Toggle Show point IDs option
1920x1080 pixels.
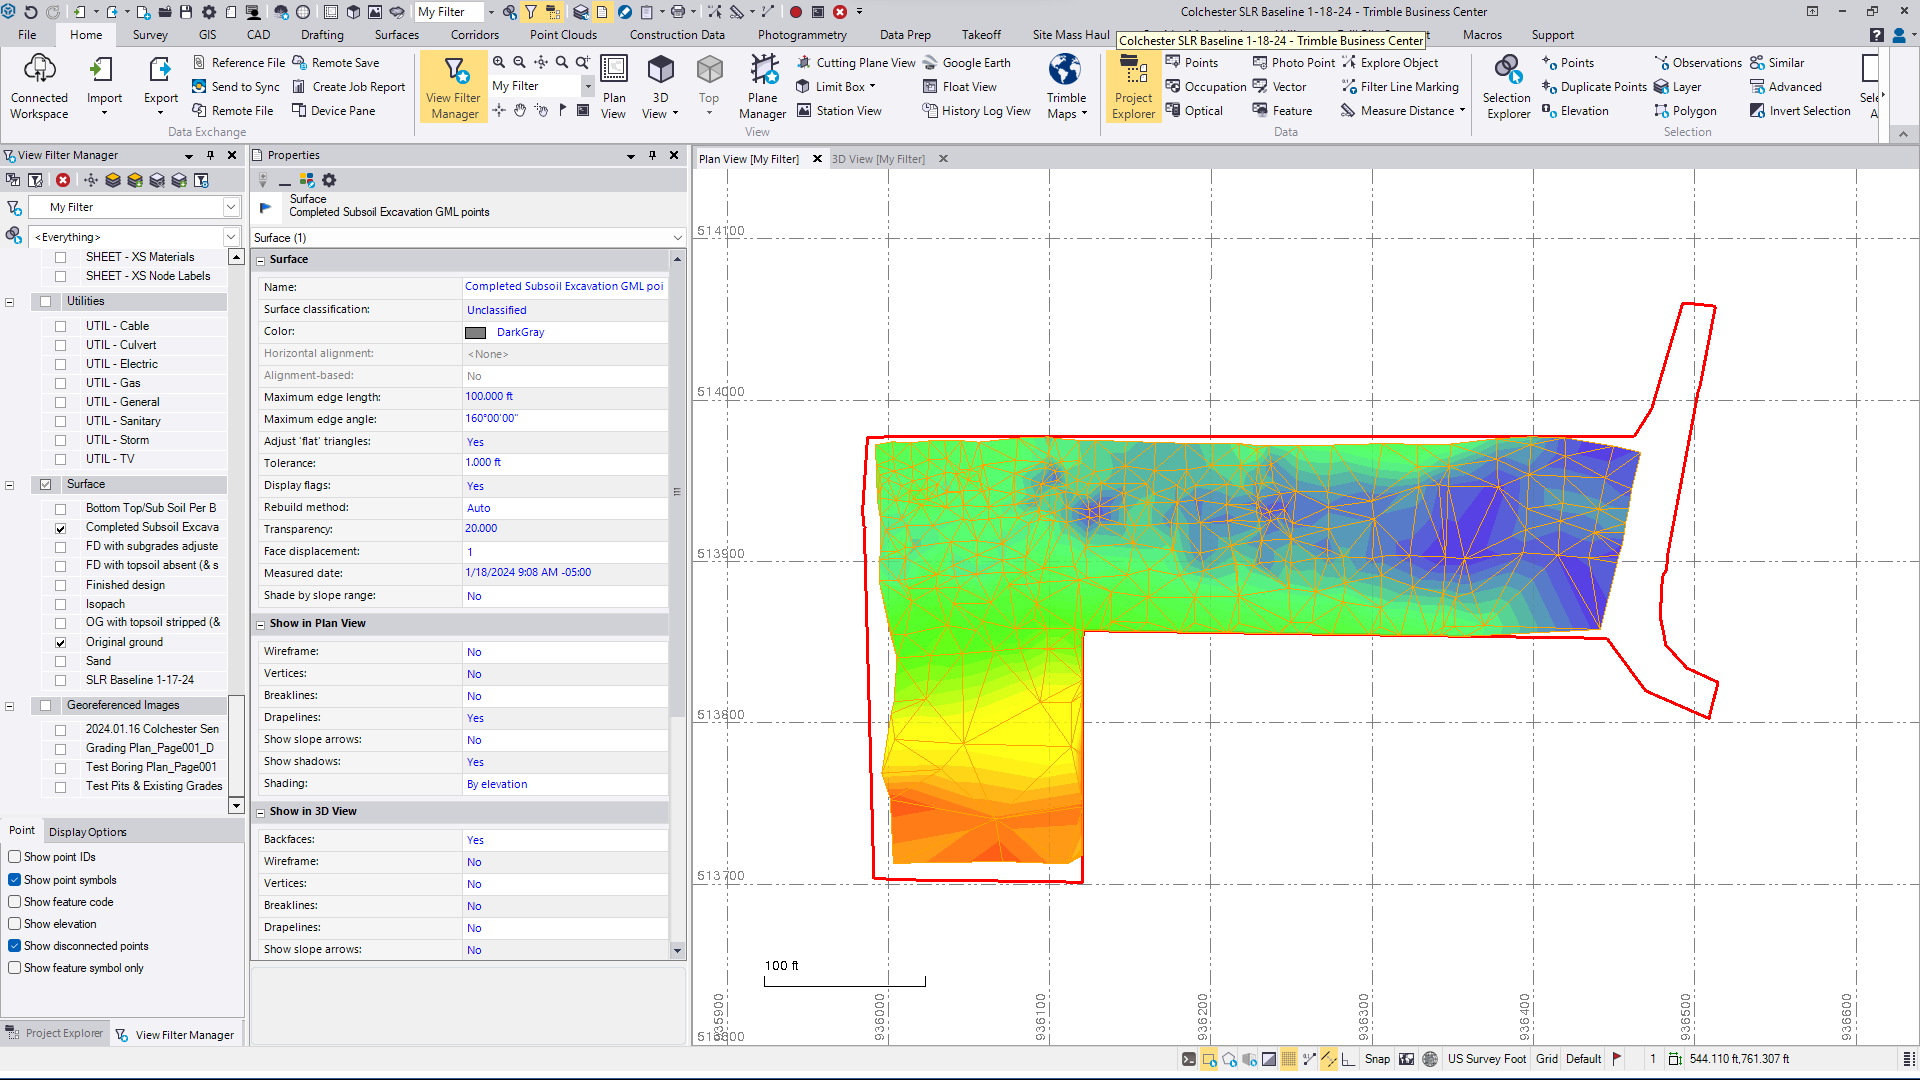15,857
